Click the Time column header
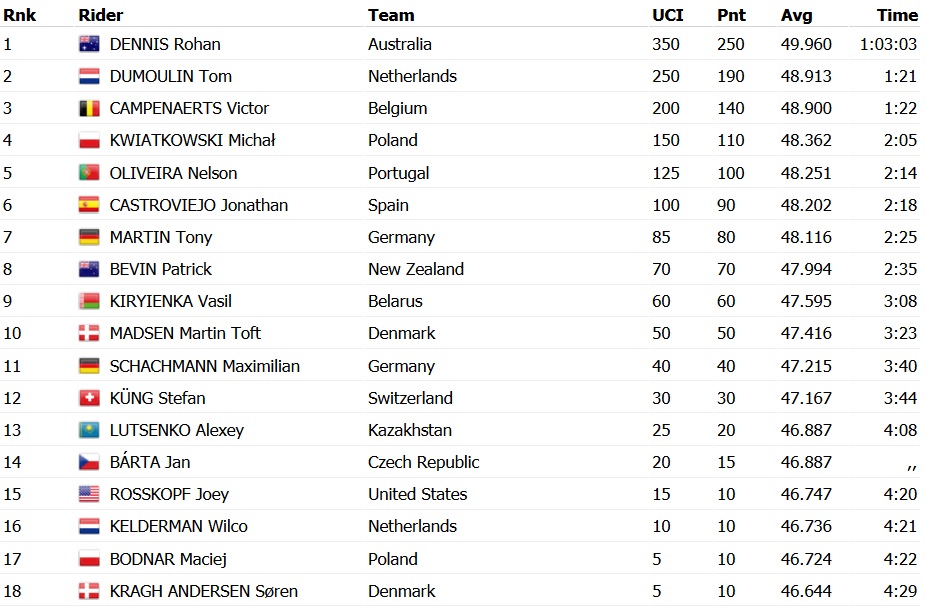 [x=897, y=15]
